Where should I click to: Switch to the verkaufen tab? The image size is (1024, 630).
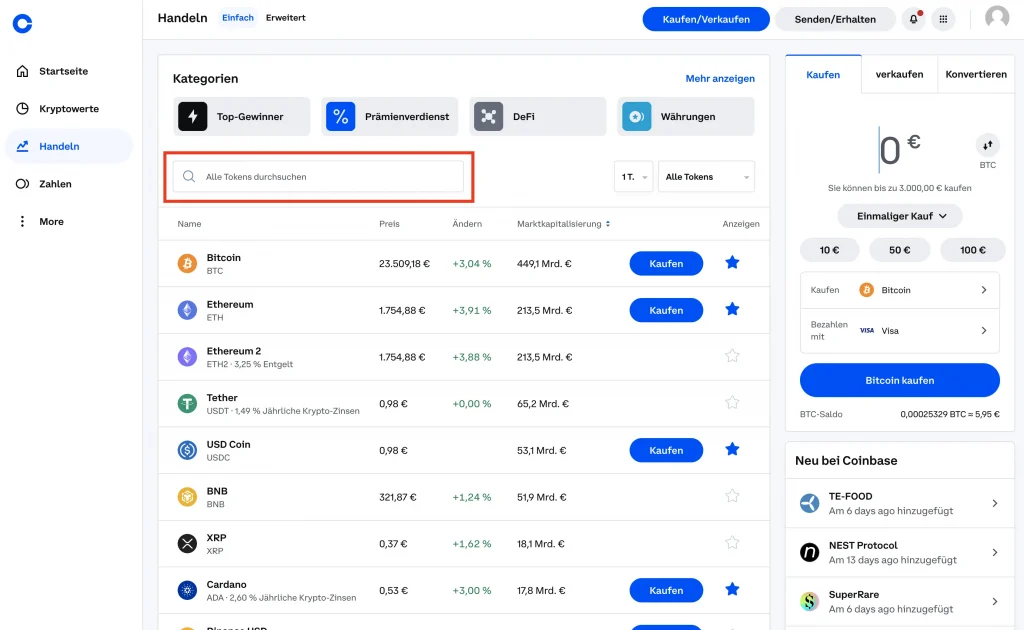click(x=899, y=74)
